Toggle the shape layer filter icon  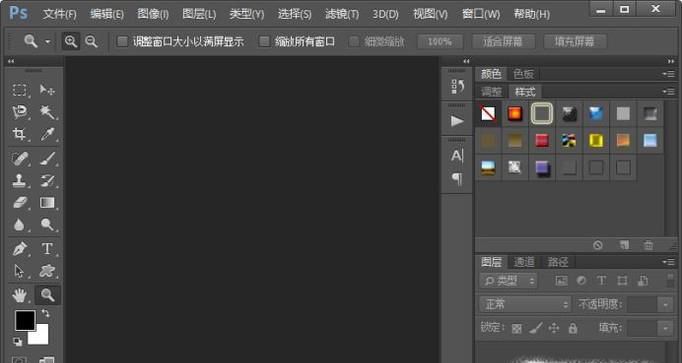pyautogui.click(x=622, y=281)
